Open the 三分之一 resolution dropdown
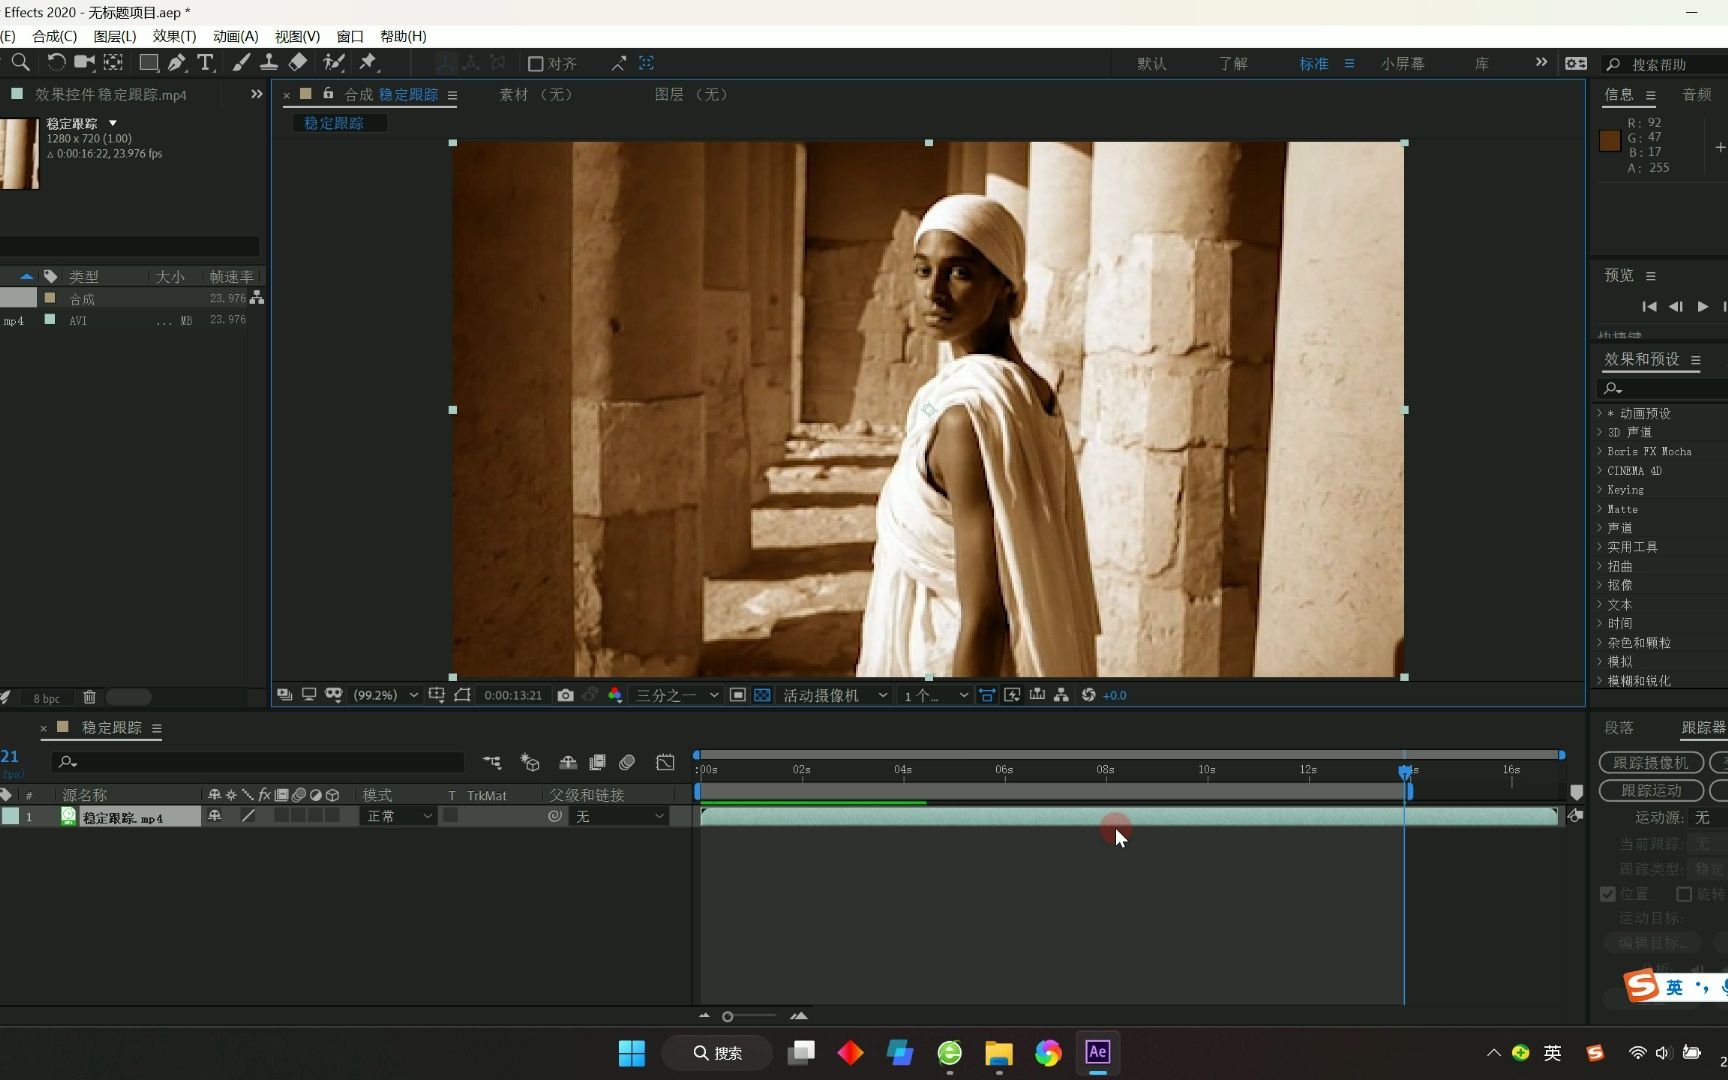 tap(677, 695)
